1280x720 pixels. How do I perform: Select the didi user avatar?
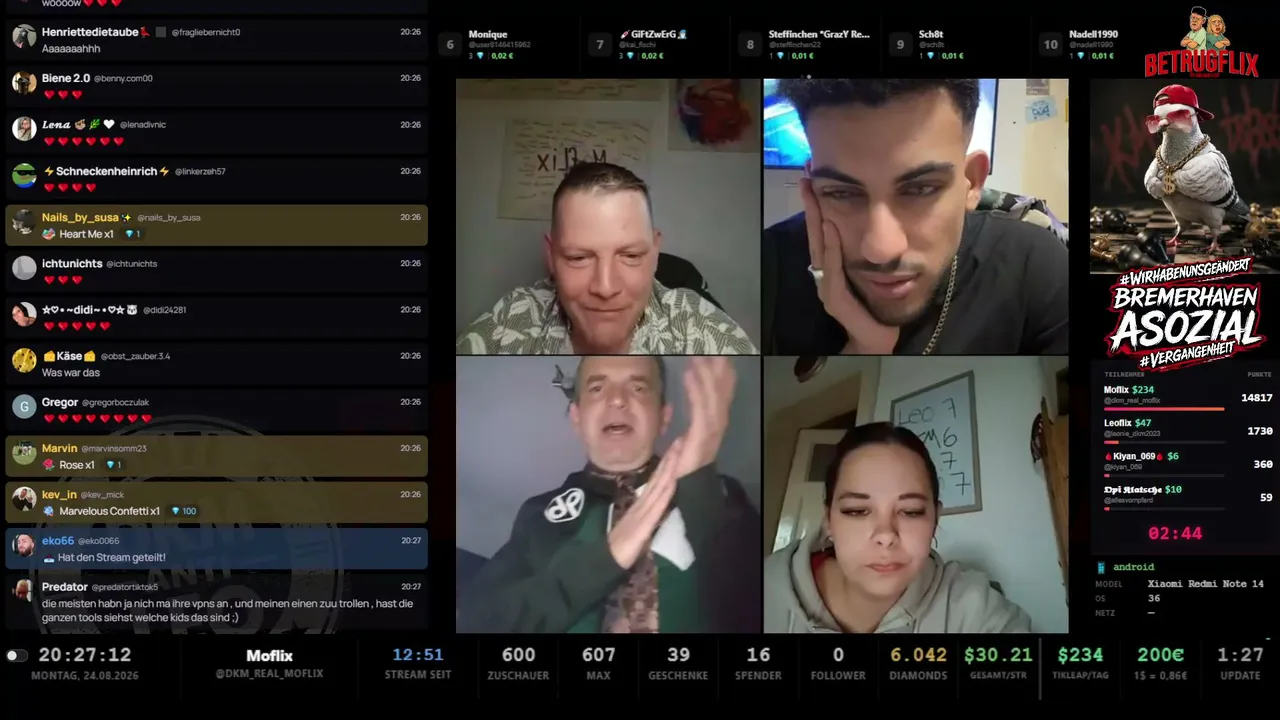24,314
